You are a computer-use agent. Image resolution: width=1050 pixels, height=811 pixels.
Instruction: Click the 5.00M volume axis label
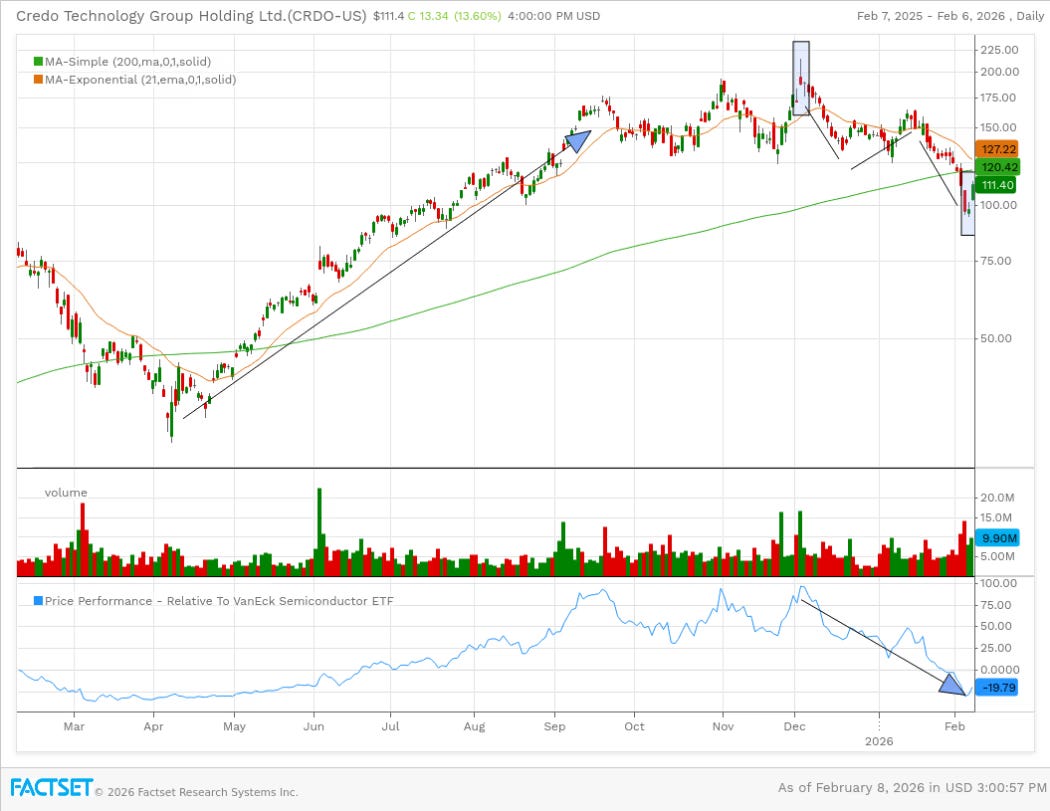point(997,556)
